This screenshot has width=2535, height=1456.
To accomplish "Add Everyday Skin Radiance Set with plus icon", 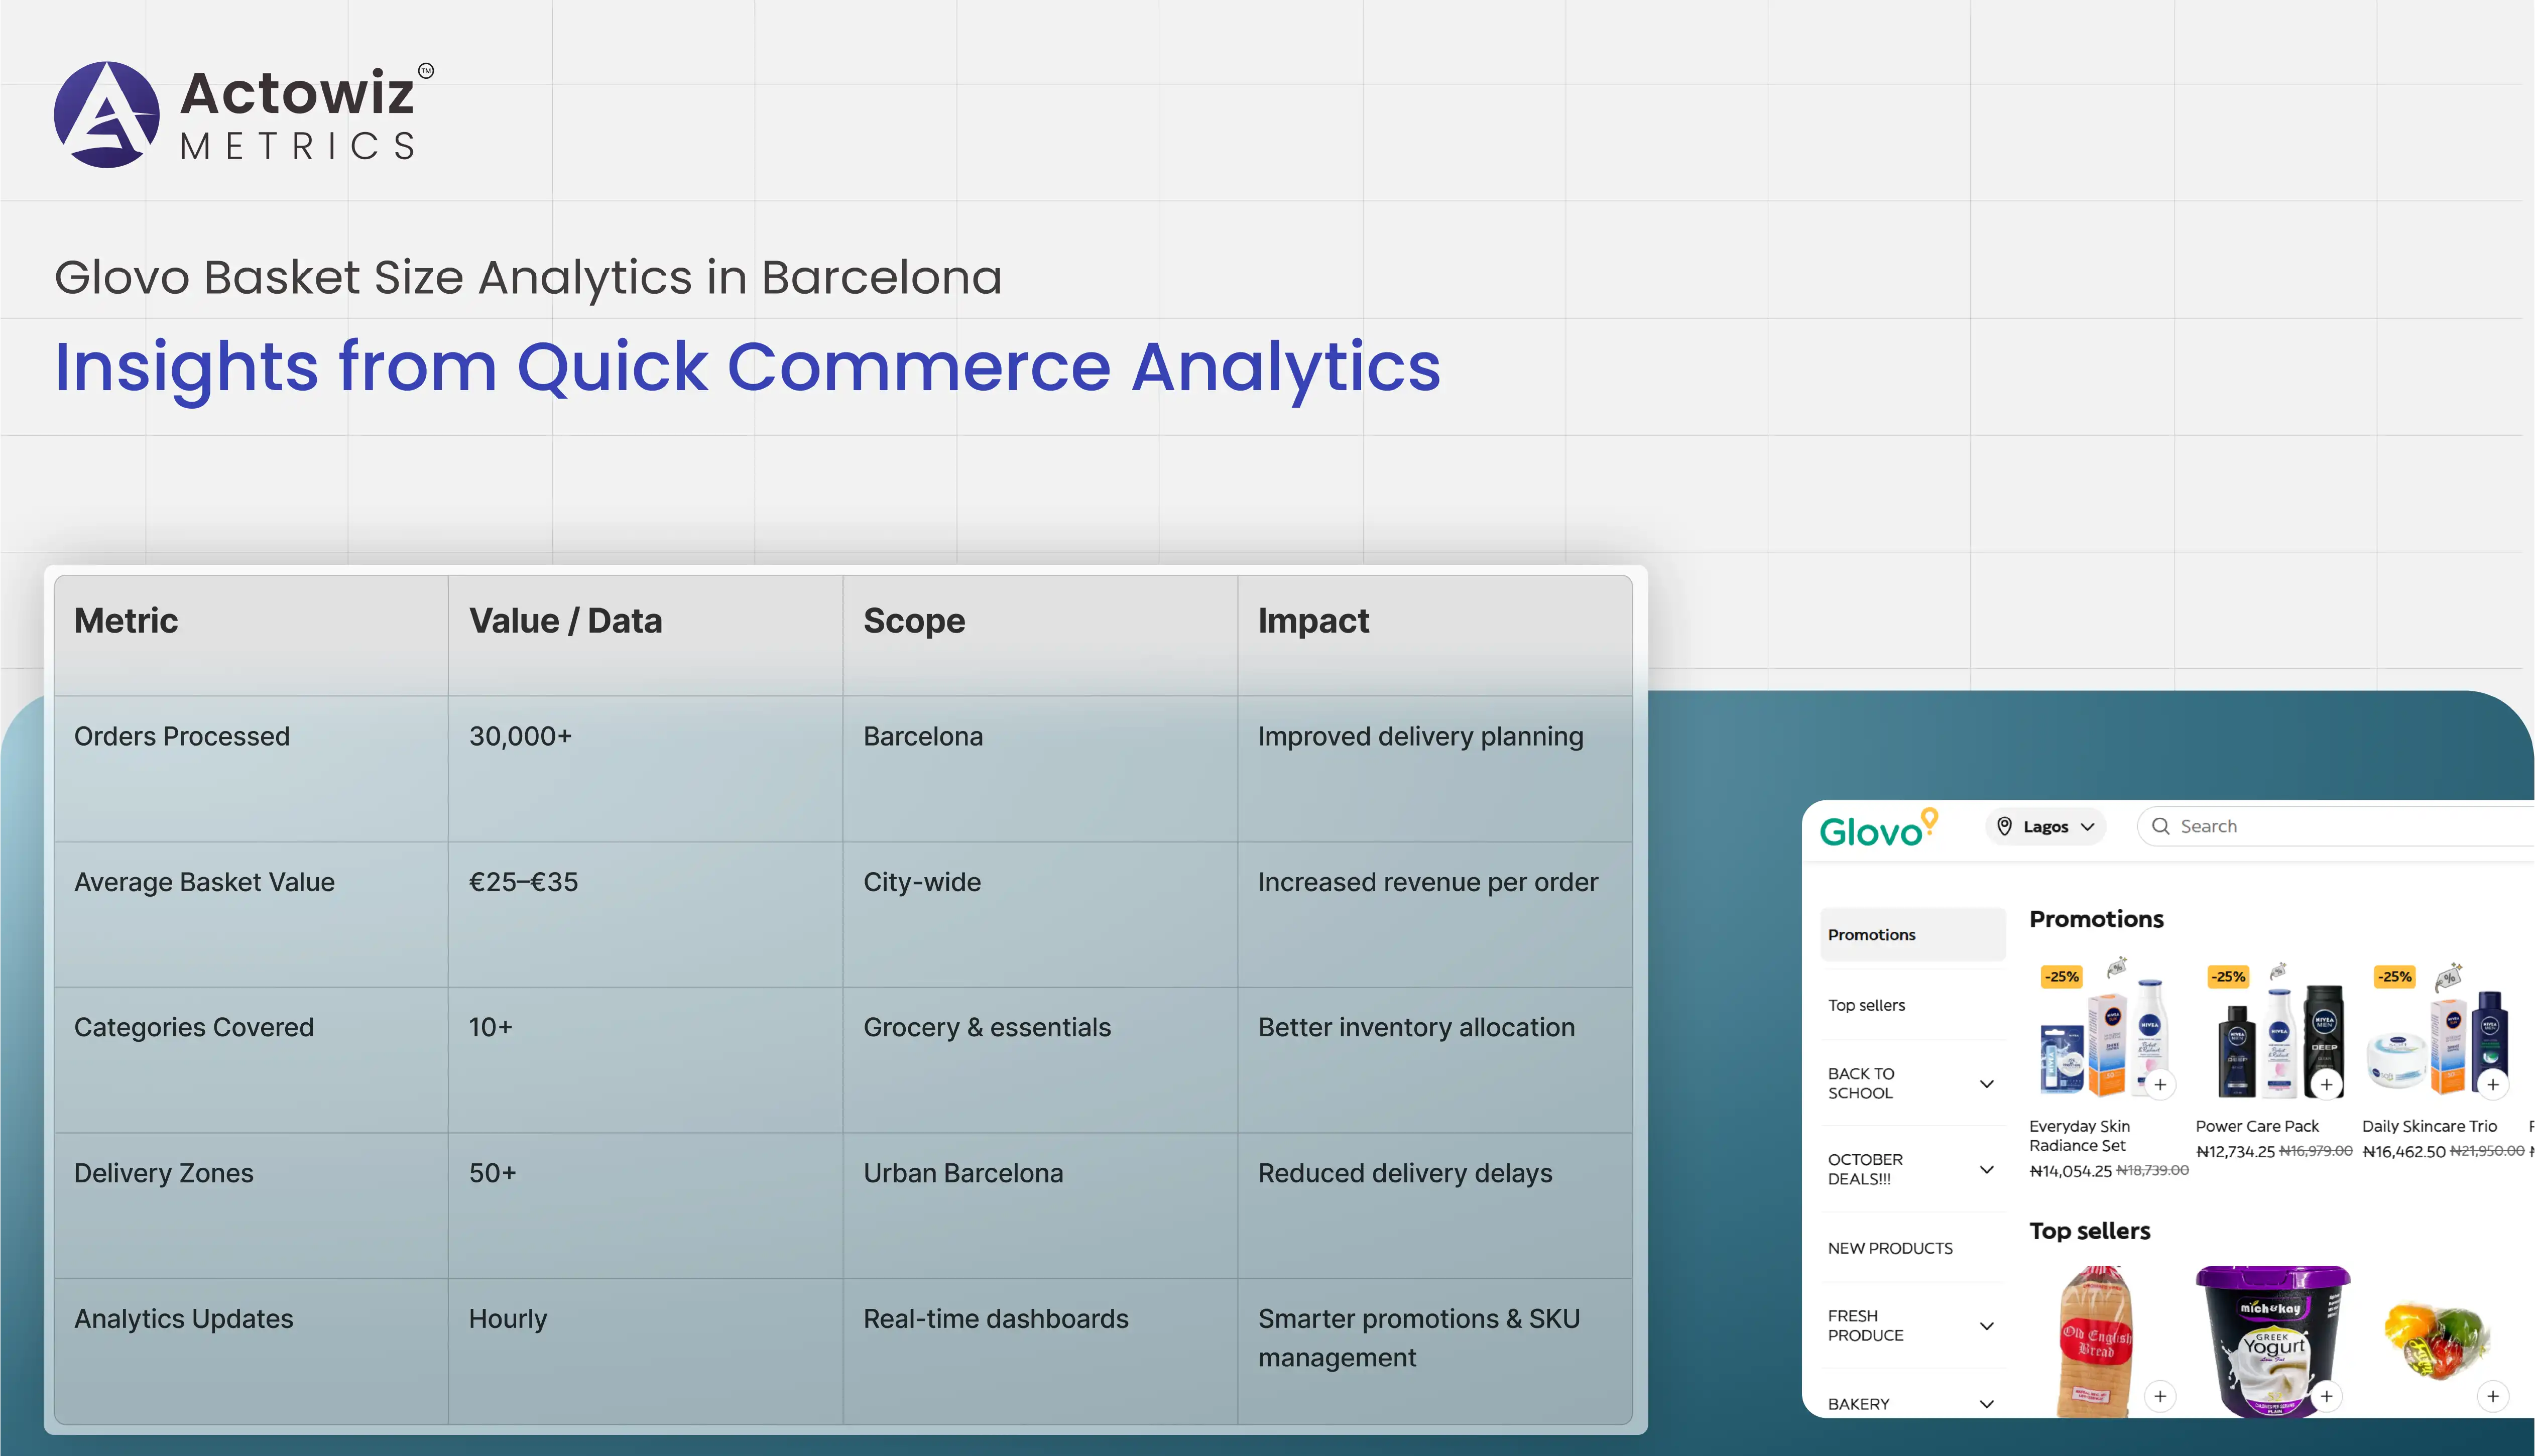I will [2160, 1085].
